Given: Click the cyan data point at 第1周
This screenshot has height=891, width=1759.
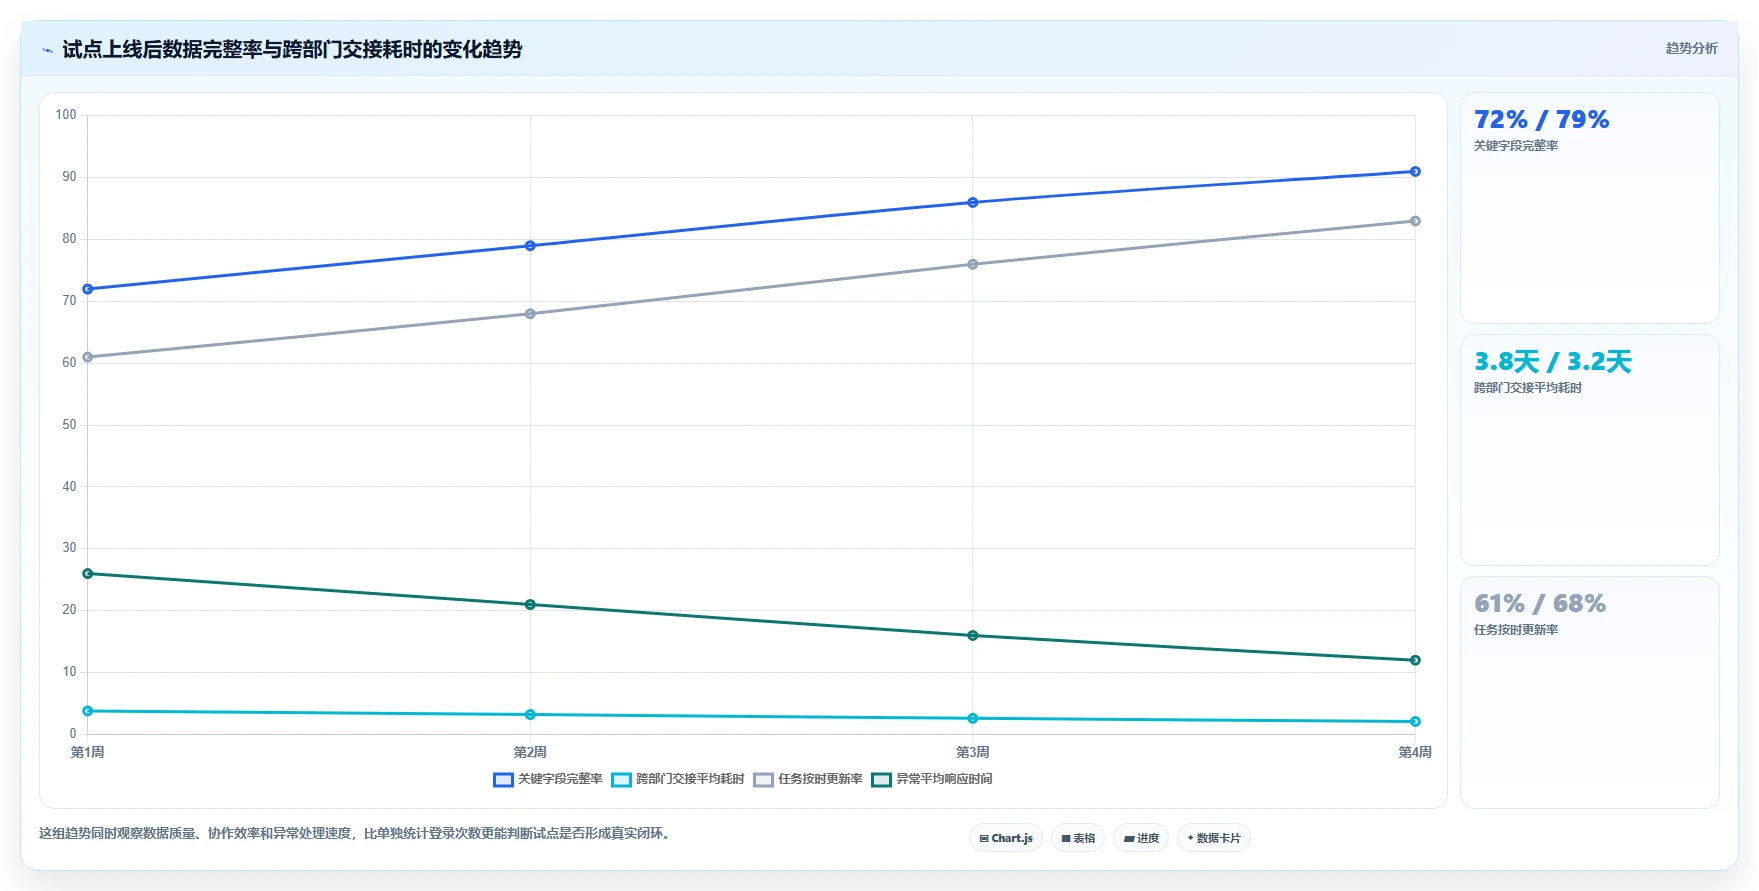Looking at the screenshot, I should click(88, 711).
